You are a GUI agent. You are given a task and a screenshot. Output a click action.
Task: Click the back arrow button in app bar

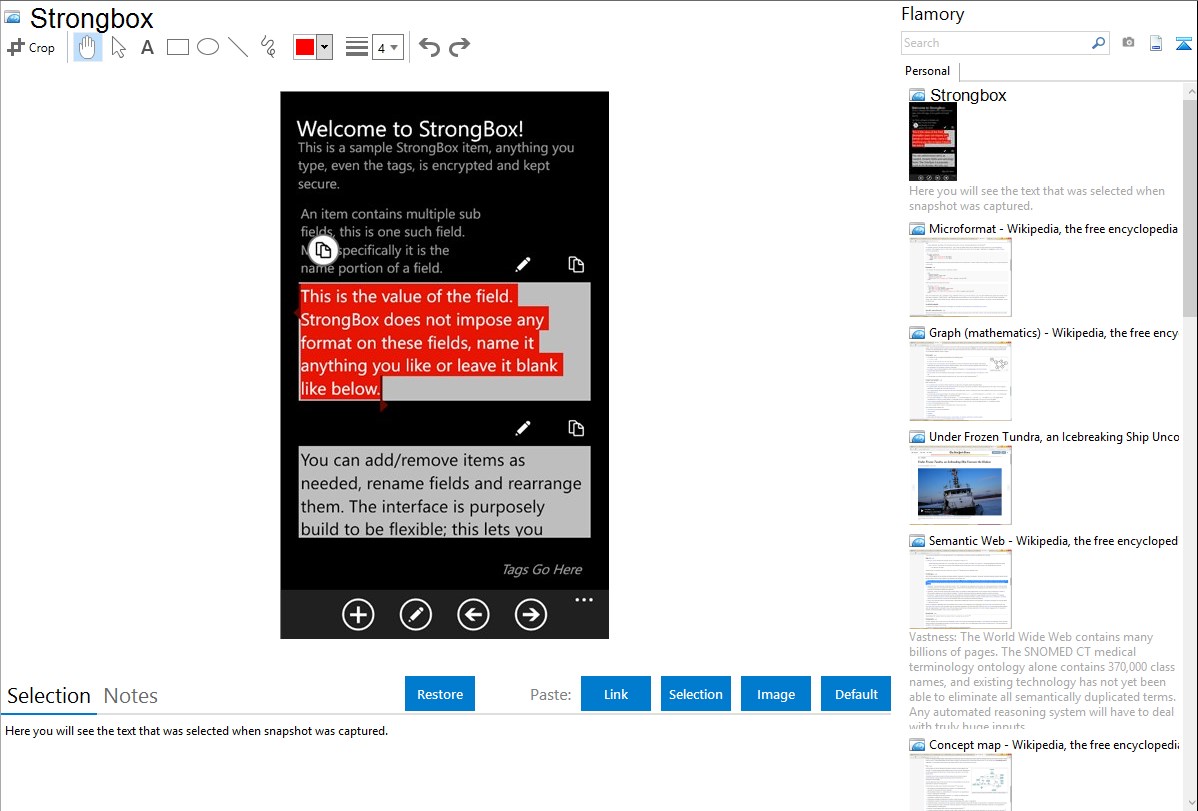pos(474,615)
